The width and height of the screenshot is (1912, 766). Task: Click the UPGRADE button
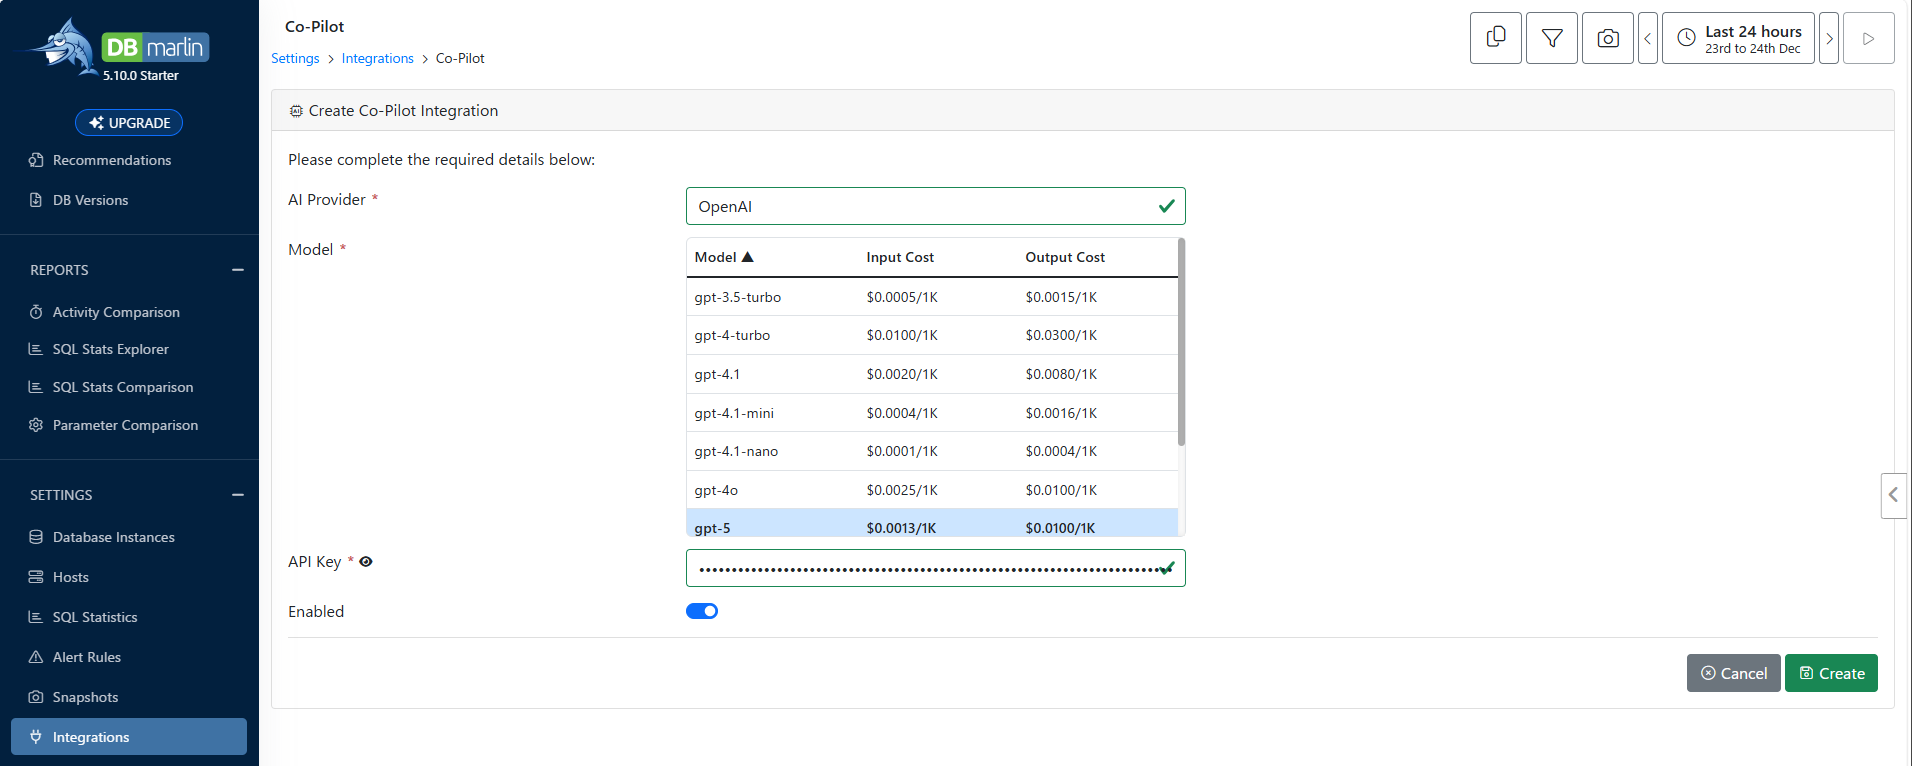click(x=129, y=122)
